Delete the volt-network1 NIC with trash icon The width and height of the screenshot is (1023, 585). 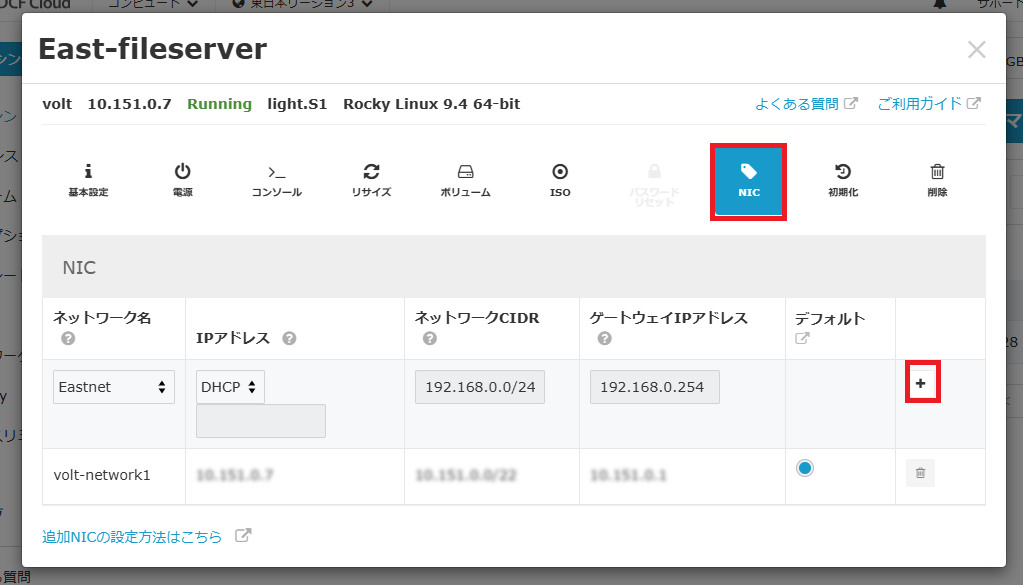920,474
